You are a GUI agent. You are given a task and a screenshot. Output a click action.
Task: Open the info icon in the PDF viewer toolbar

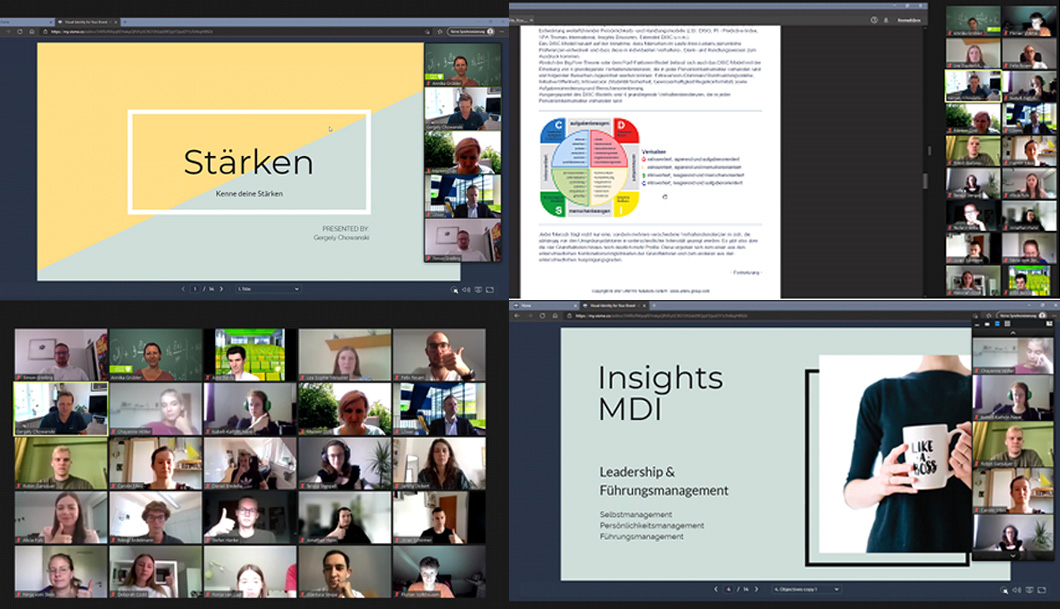tap(874, 20)
